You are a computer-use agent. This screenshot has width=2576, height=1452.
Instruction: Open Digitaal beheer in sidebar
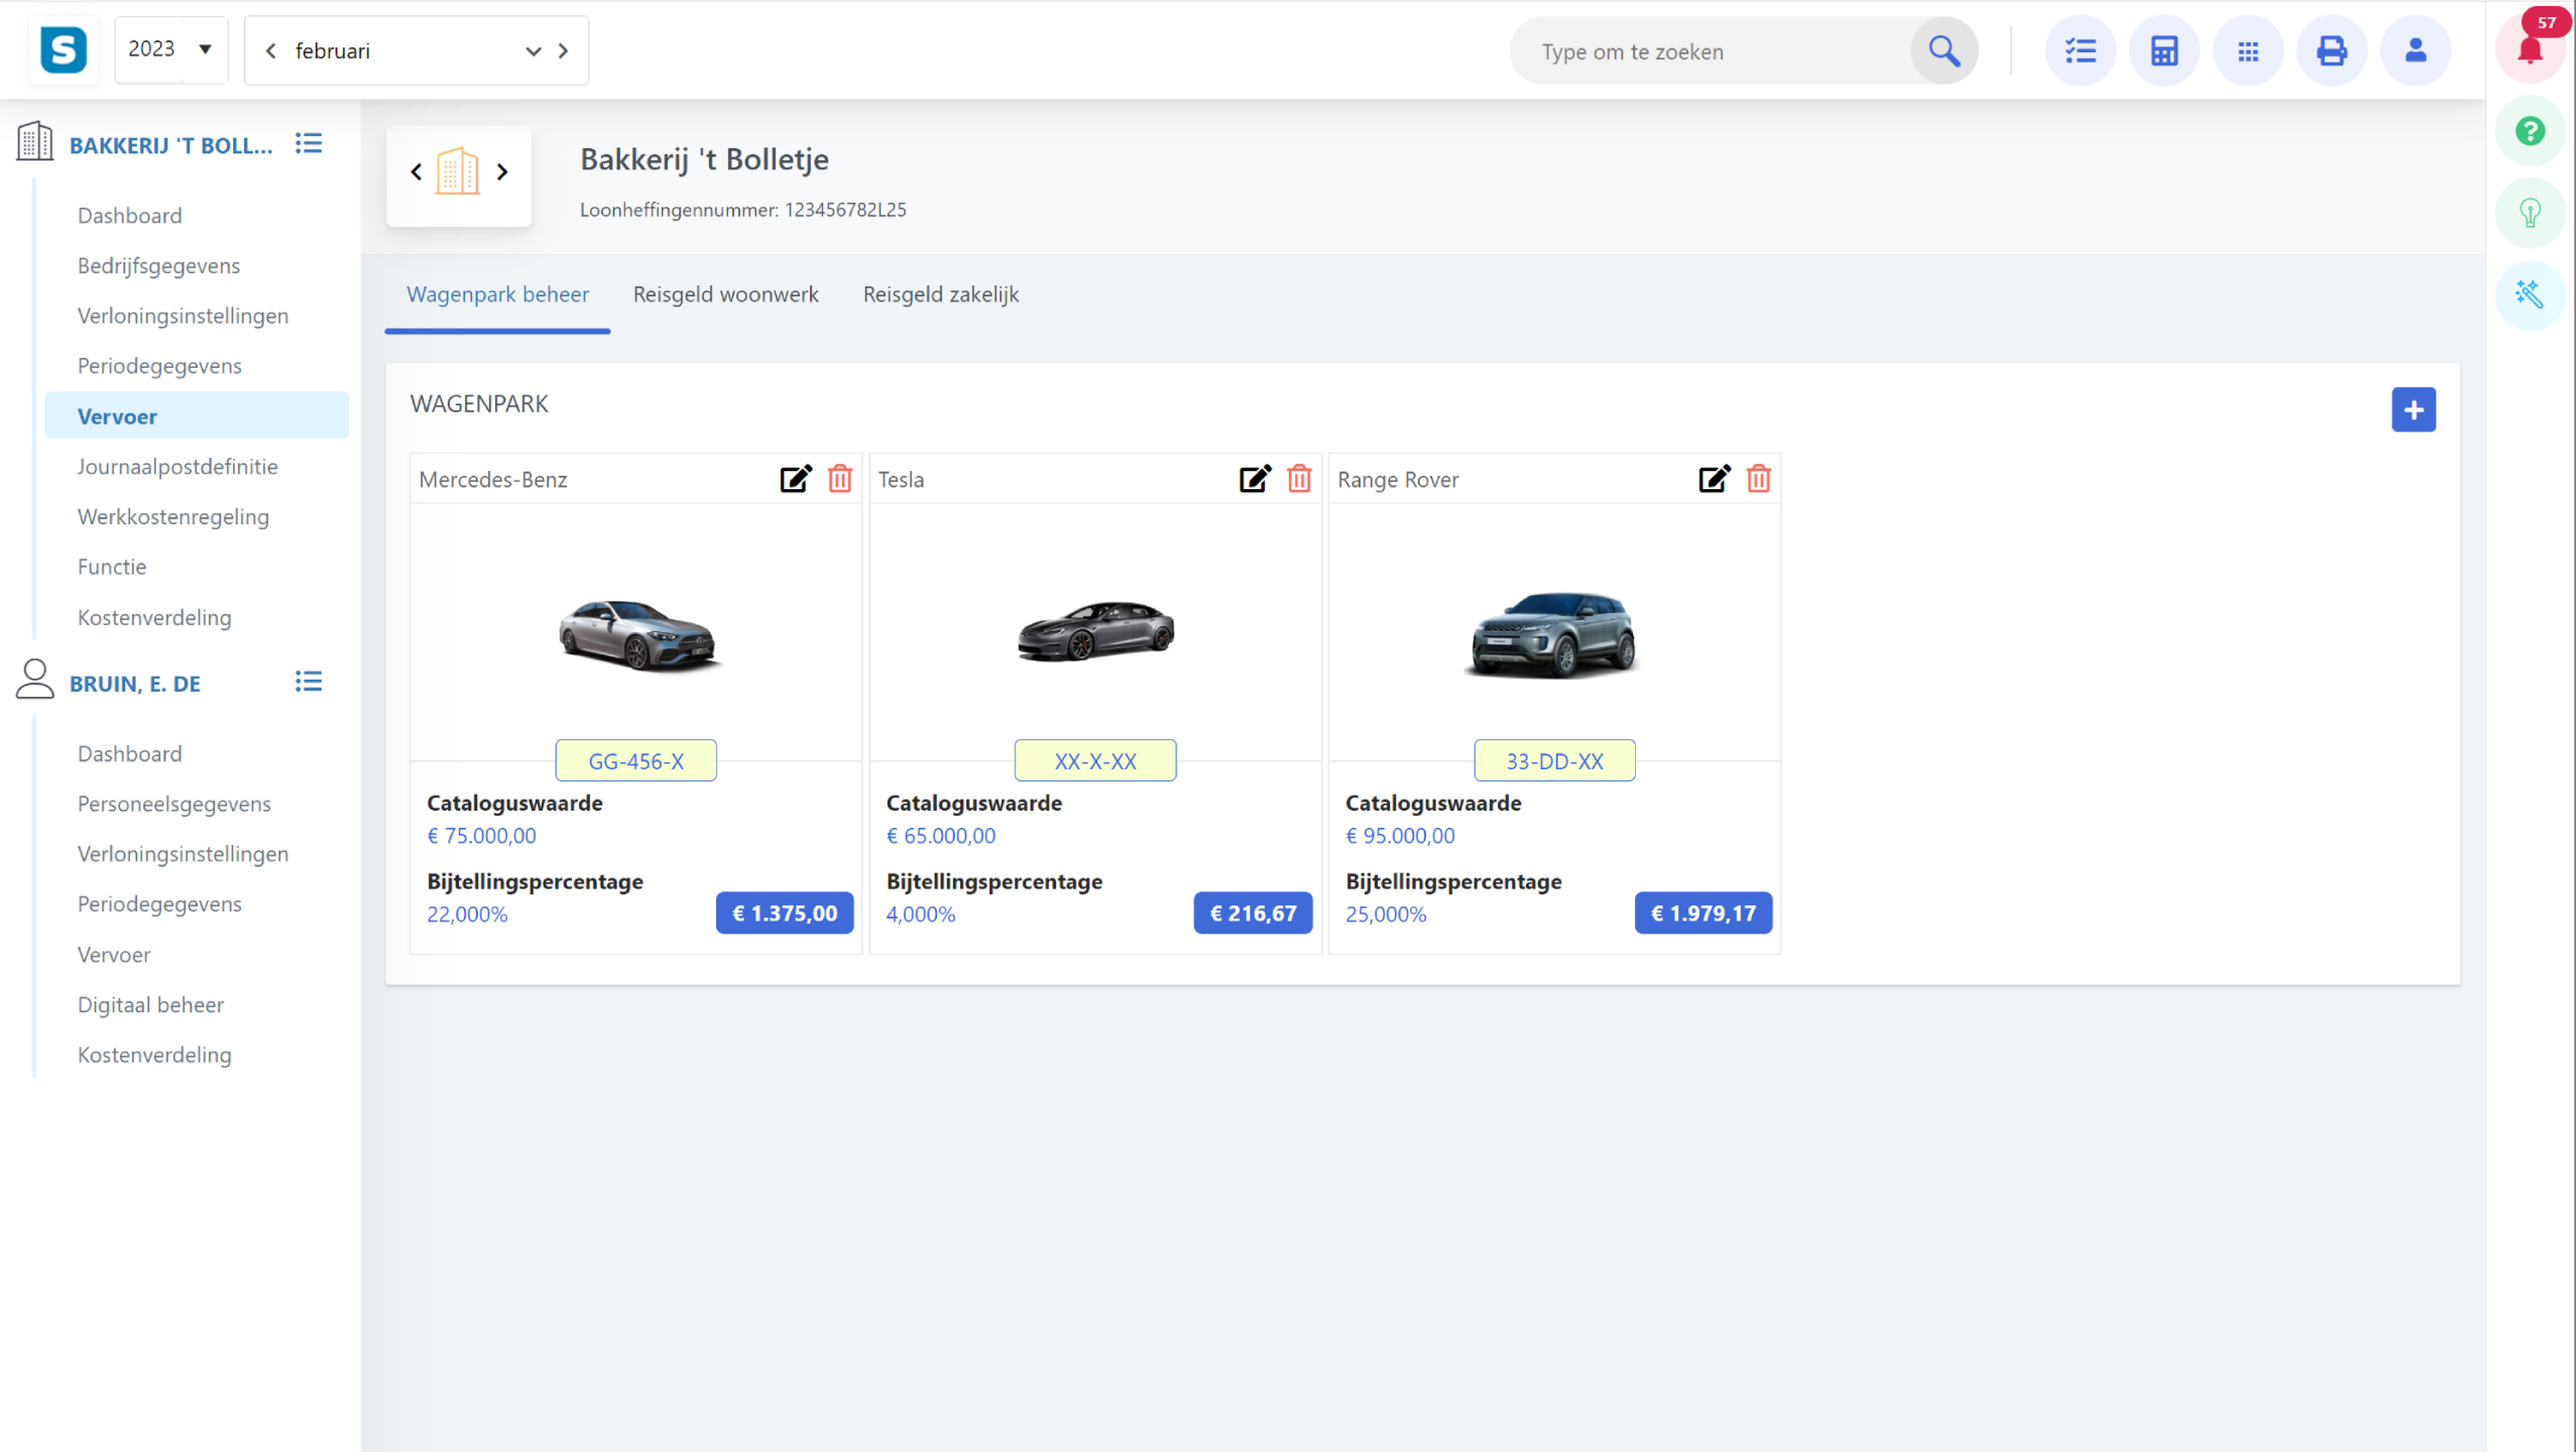(x=151, y=1005)
